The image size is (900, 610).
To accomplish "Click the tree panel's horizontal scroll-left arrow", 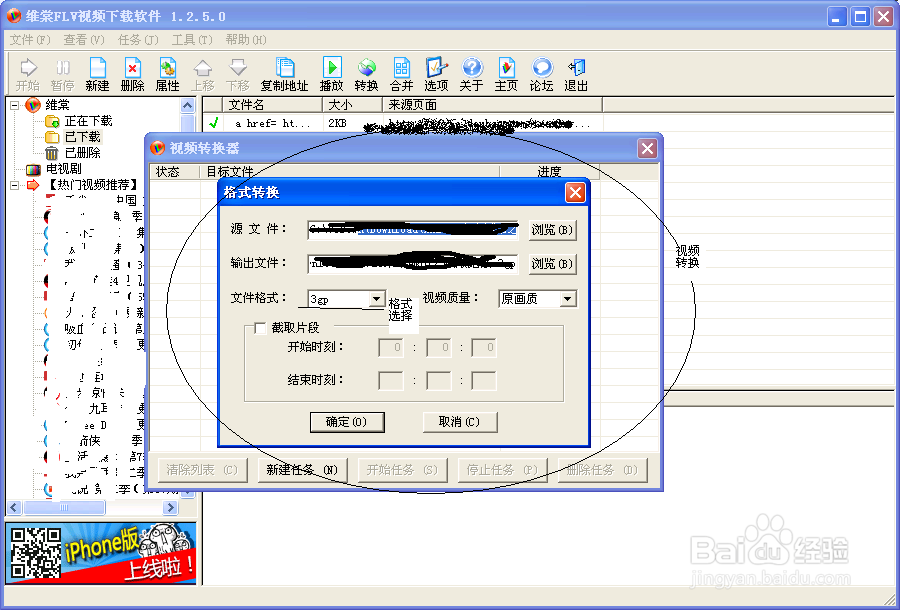I will (14, 507).
